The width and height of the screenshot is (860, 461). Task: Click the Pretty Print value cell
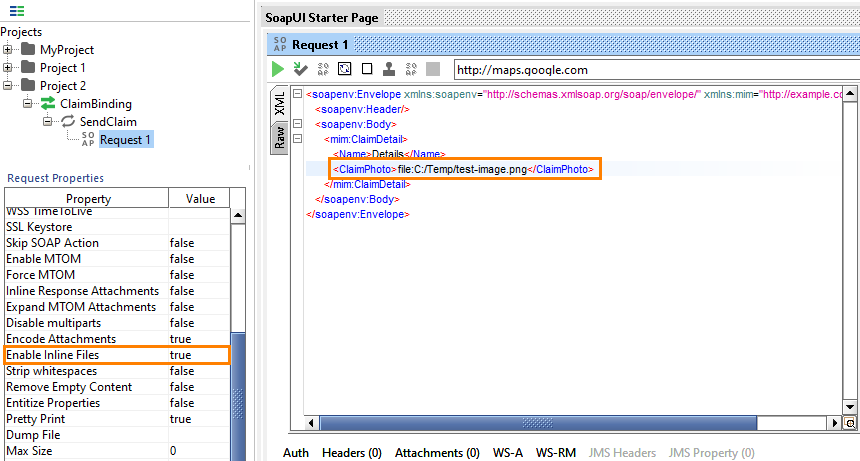tap(199, 419)
